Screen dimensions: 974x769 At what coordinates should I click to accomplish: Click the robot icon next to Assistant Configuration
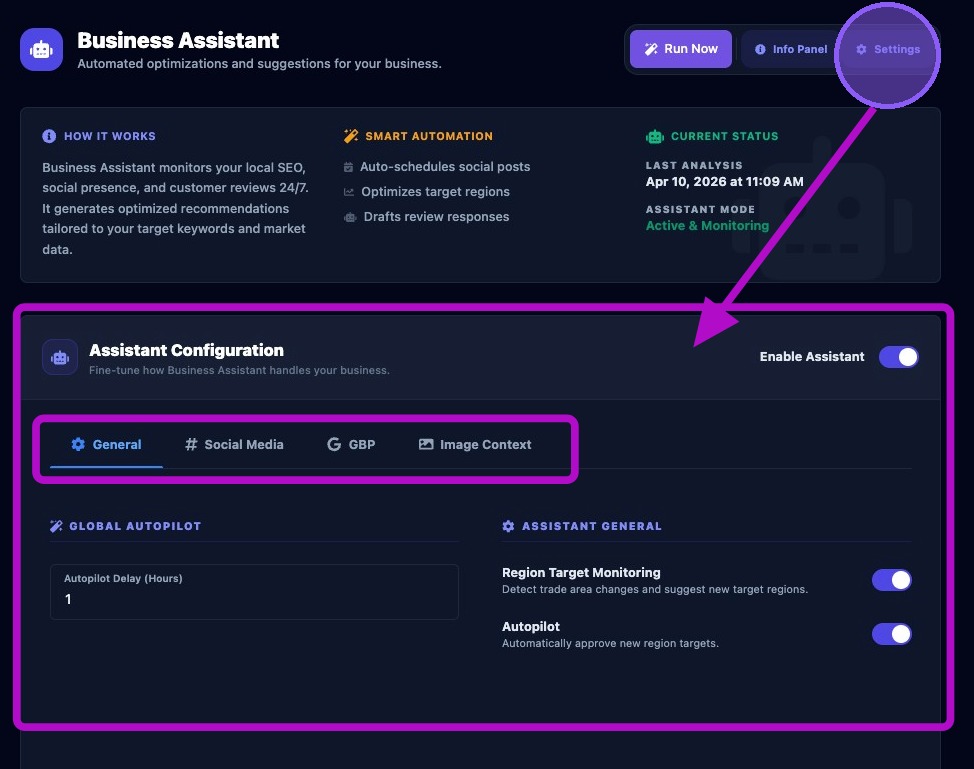click(x=60, y=357)
